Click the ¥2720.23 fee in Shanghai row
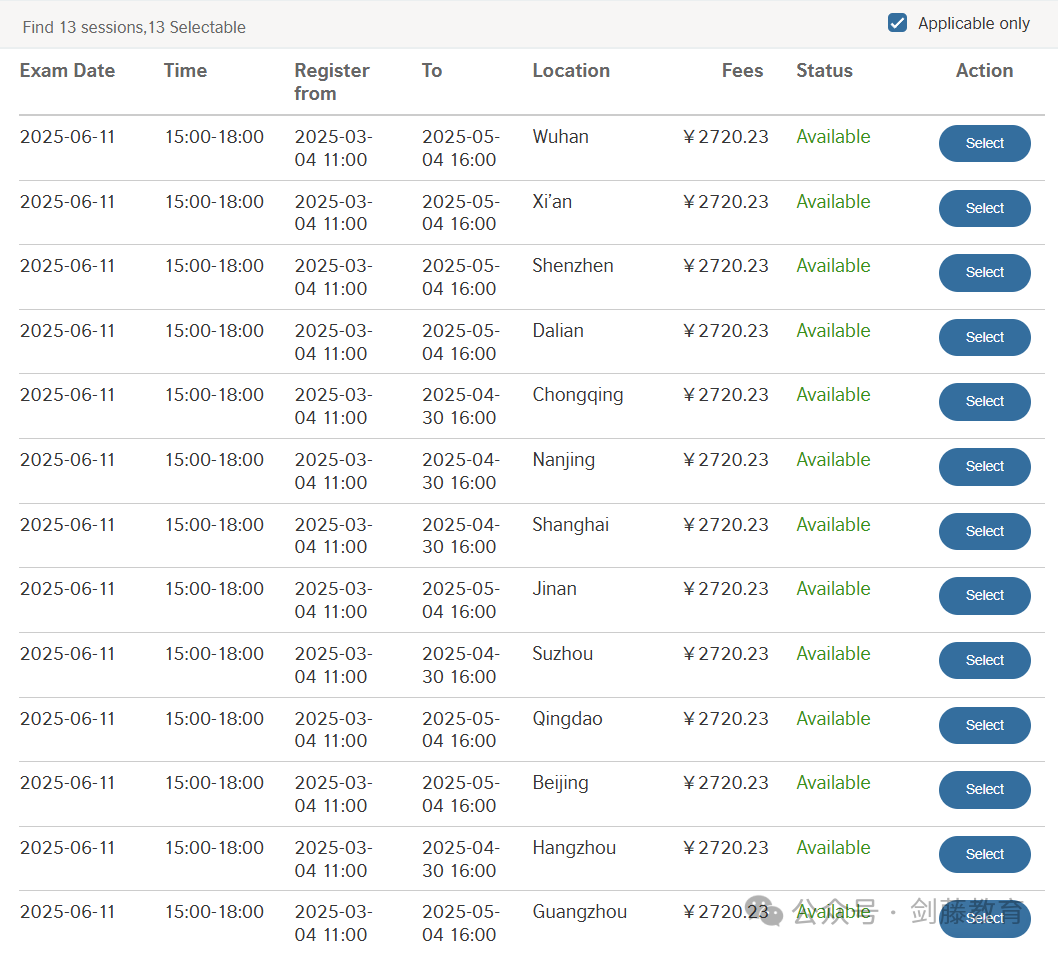The width and height of the screenshot is (1058, 954). pyautogui.click(x=725, y=525)
